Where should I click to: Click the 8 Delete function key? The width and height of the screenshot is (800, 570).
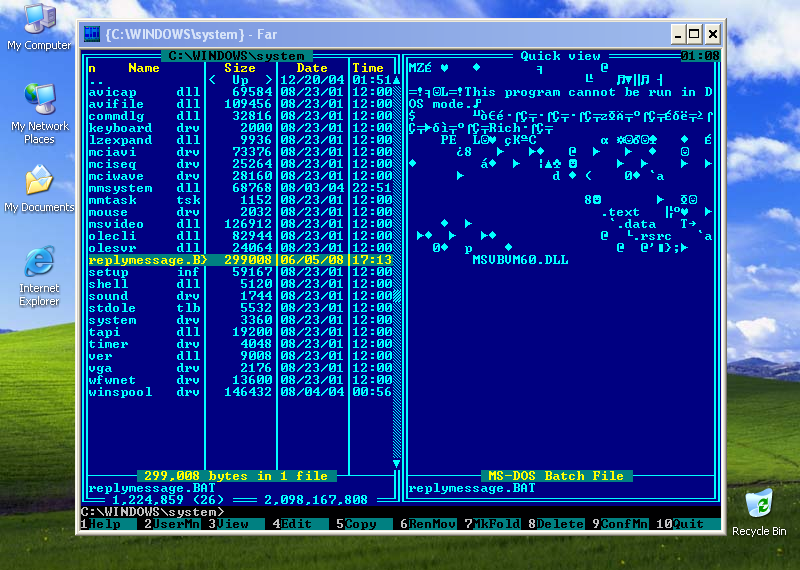[556, 524]
